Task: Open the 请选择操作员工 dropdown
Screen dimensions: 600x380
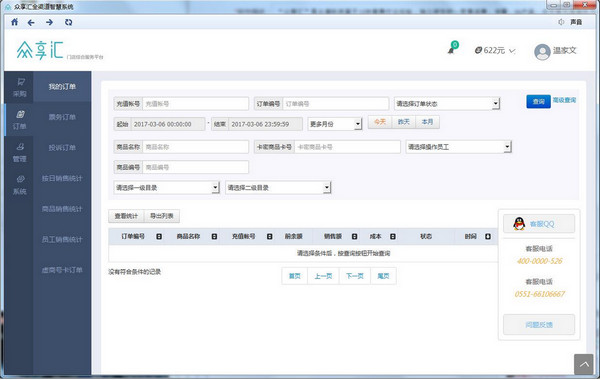Action: [x=458, y=147]
